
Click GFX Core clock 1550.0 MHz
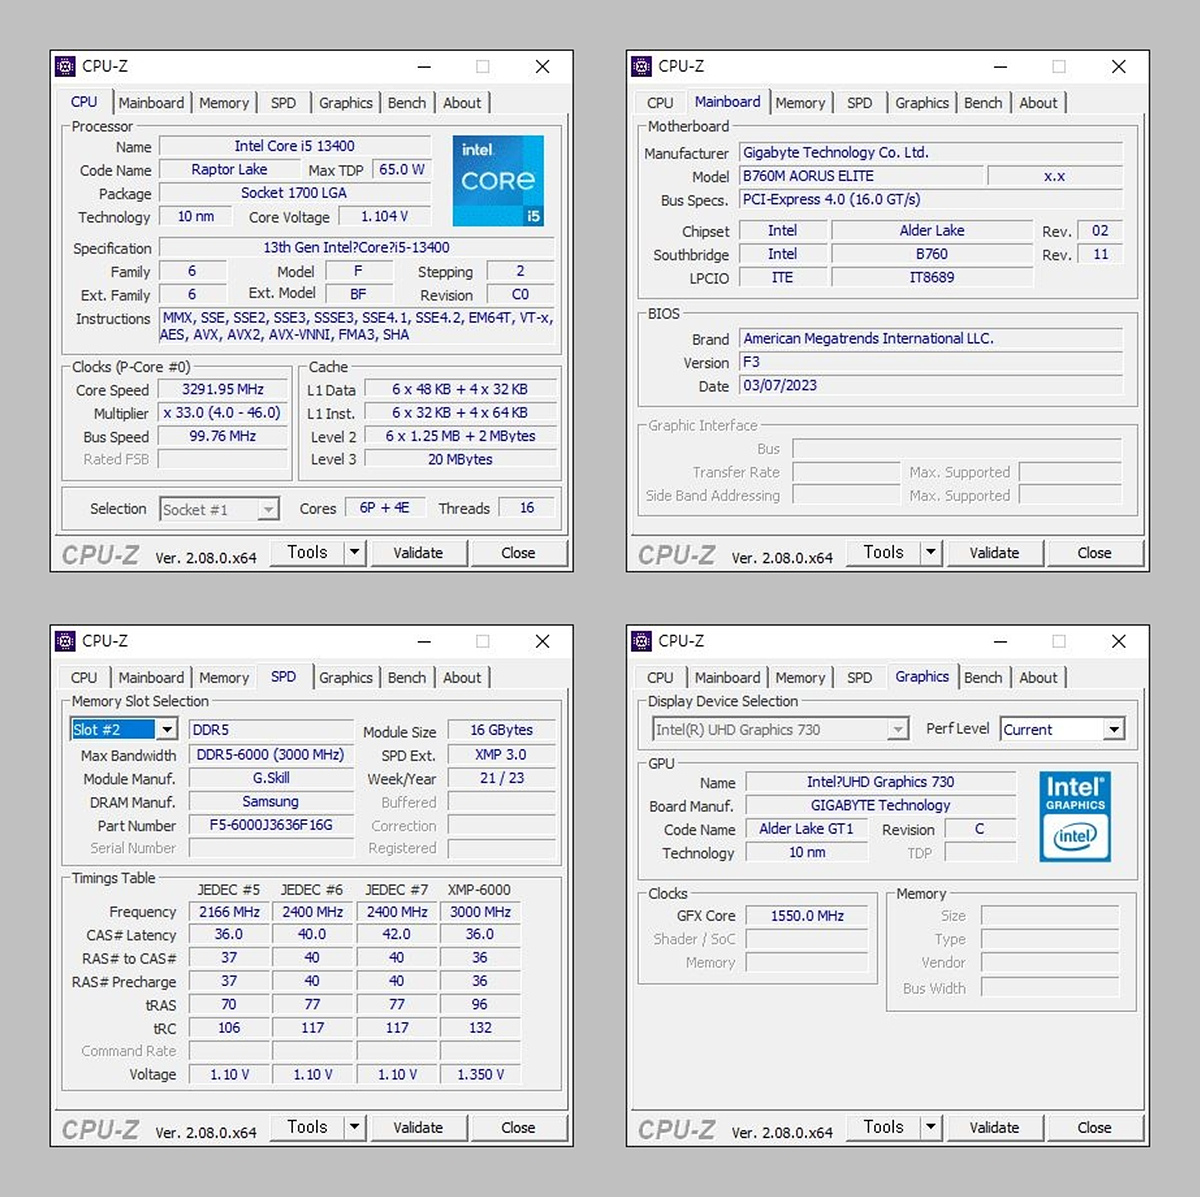807,916
